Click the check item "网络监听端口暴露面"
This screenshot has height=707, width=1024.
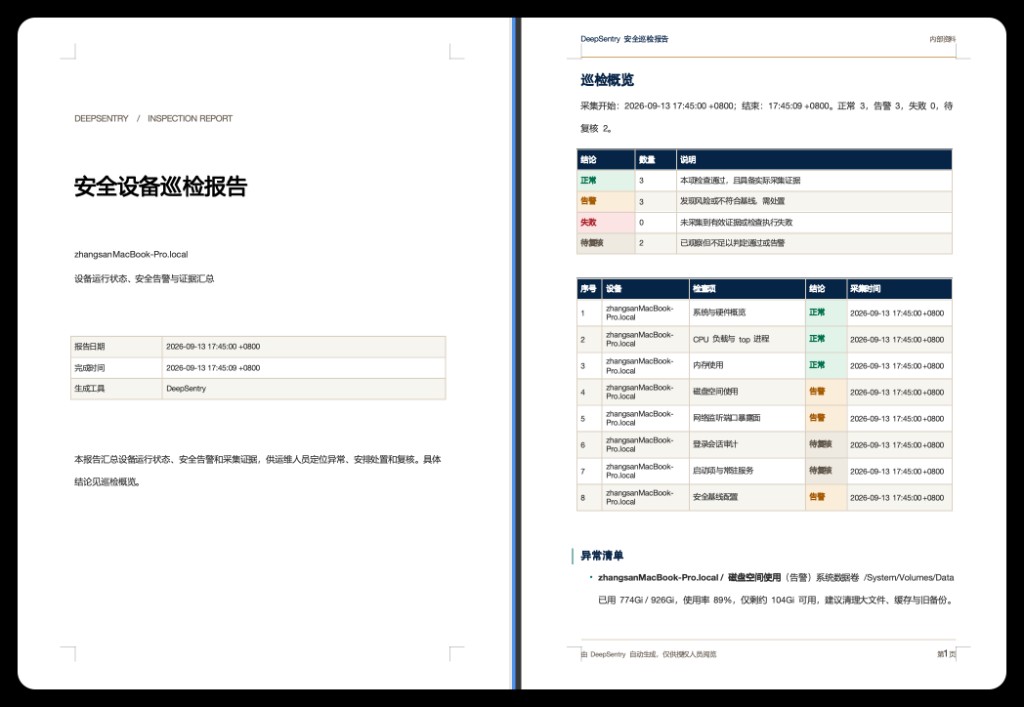pyautogui.click(x=726, y=418)
